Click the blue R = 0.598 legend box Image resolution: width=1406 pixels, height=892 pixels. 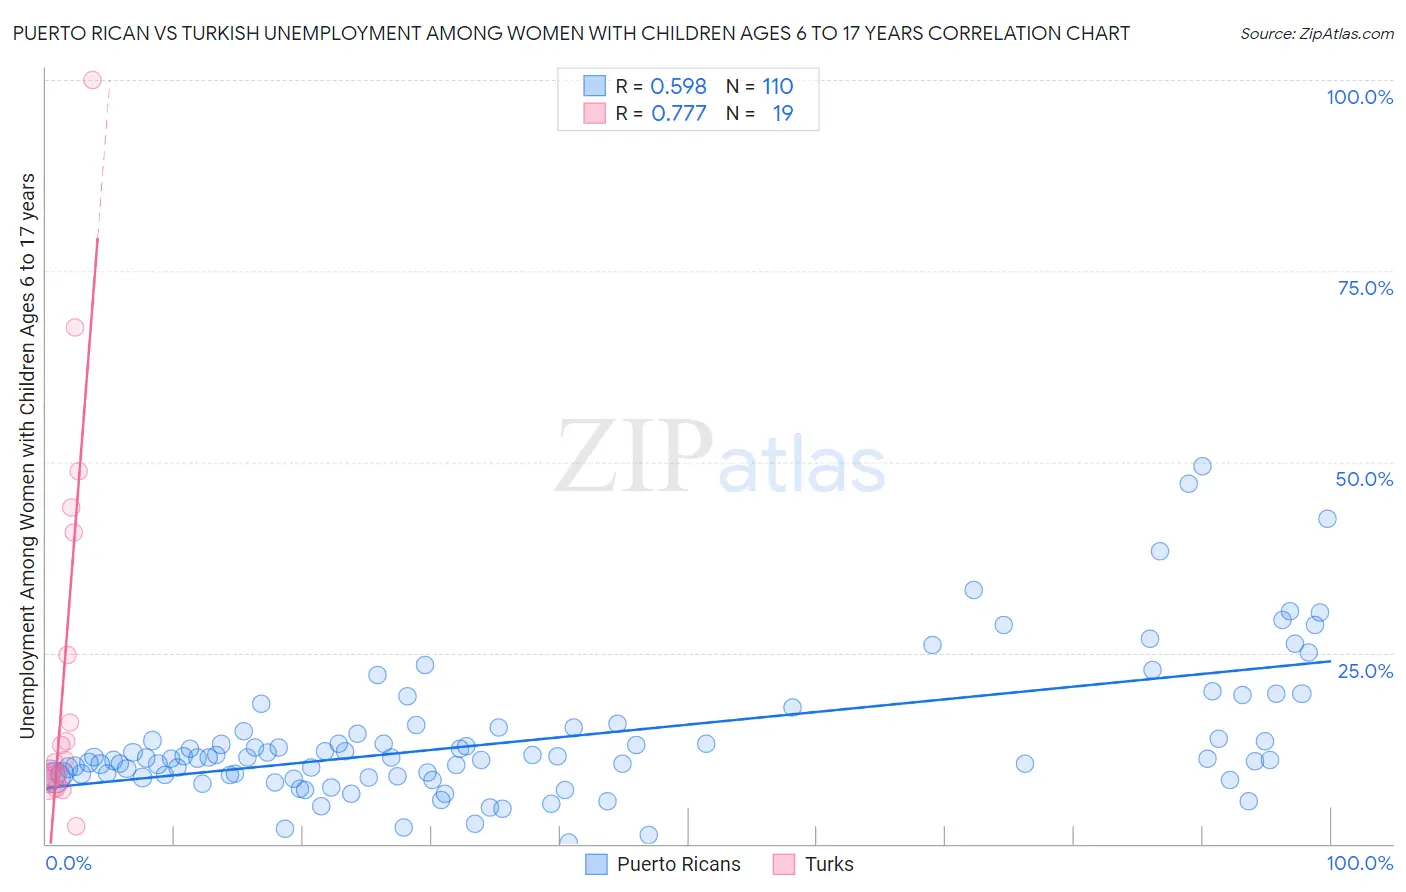(595, 86)
